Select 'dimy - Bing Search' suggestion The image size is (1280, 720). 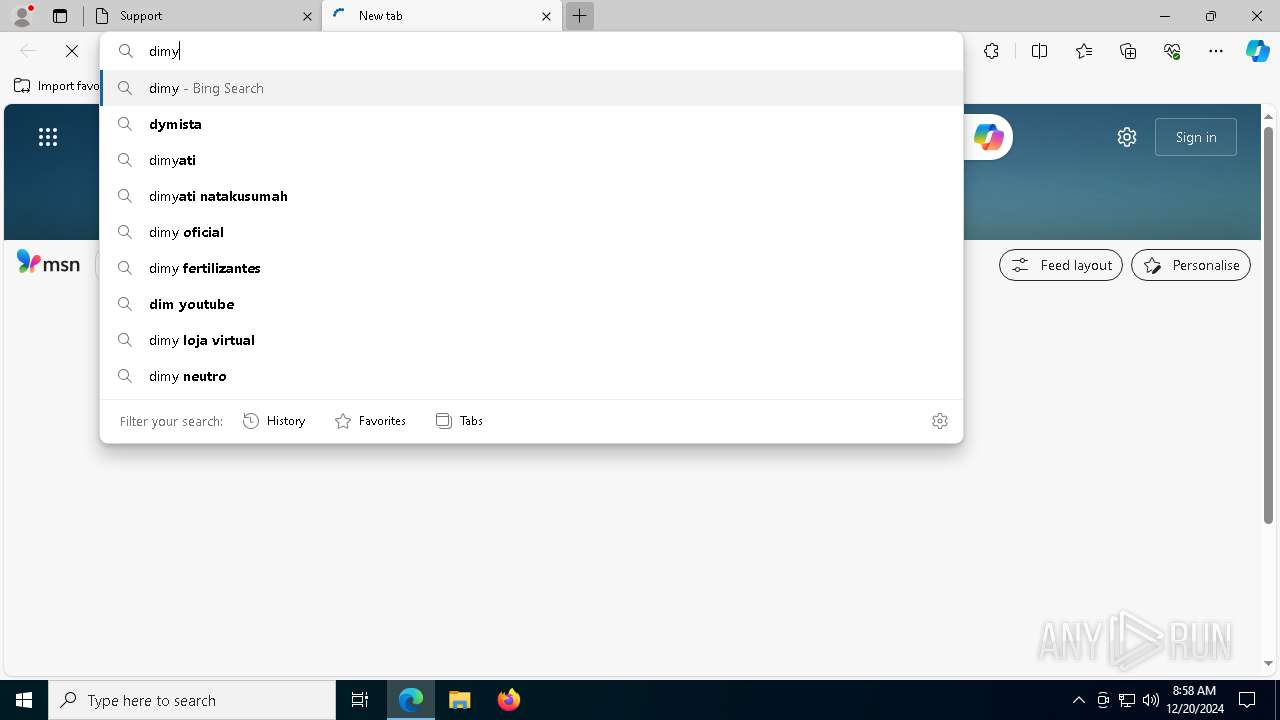531,88
